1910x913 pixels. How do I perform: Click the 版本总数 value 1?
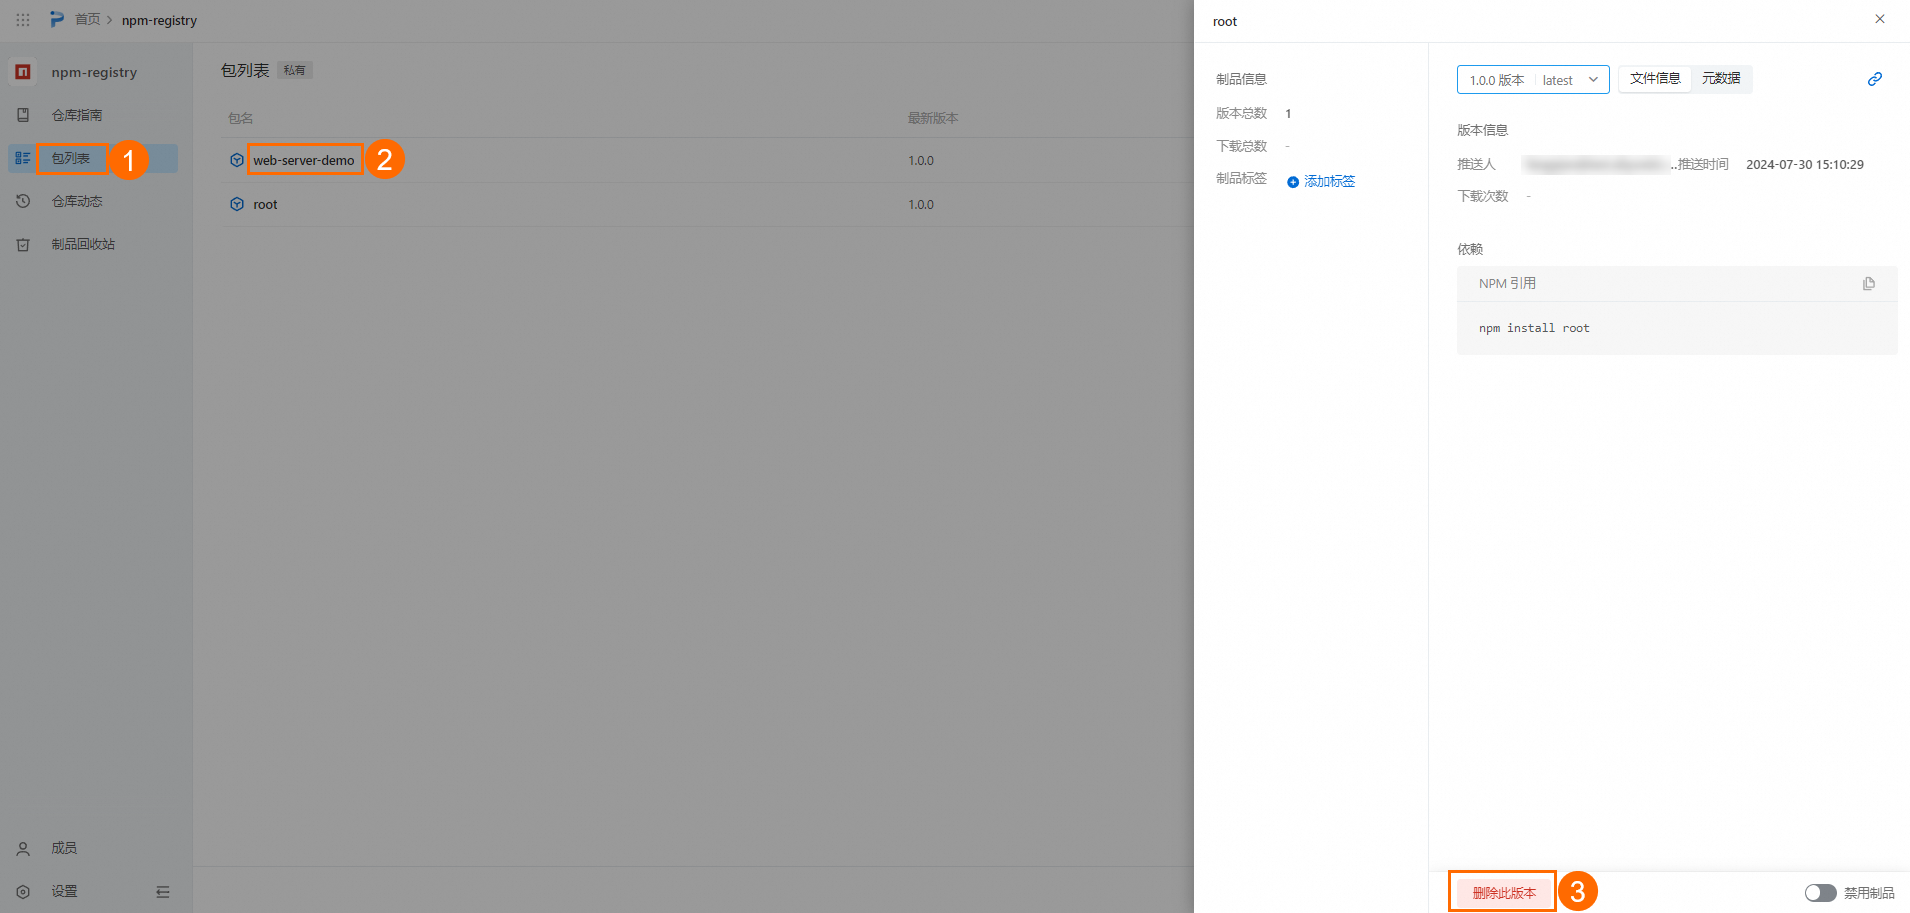click(x=1288, y=114)
